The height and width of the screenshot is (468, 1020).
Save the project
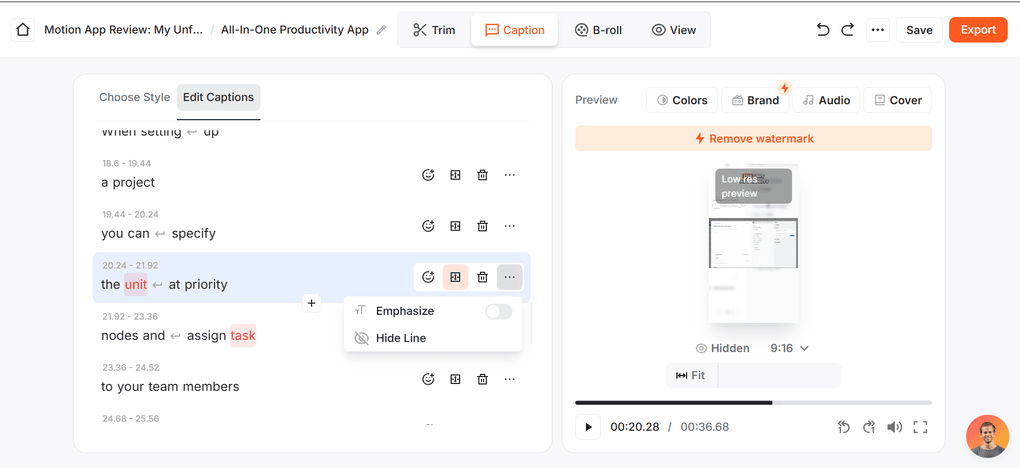(x=919, y=30)
